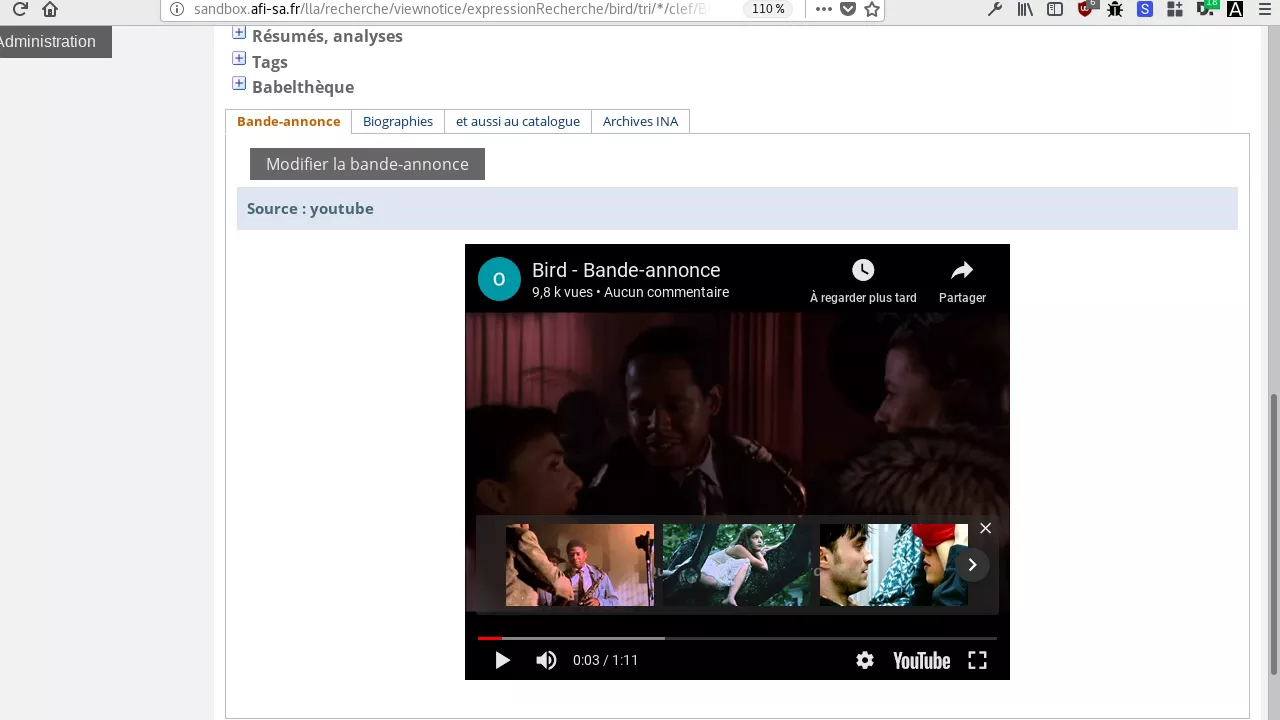Screen dimensions: 1280x720
Task: Open developer tools wrench icon
Action: click(x=995, y=9)
